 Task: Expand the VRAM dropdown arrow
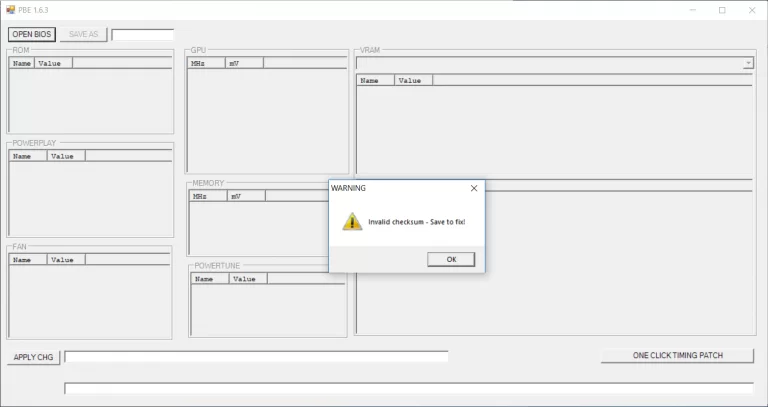pyautogui.click(x=748, y=63)
